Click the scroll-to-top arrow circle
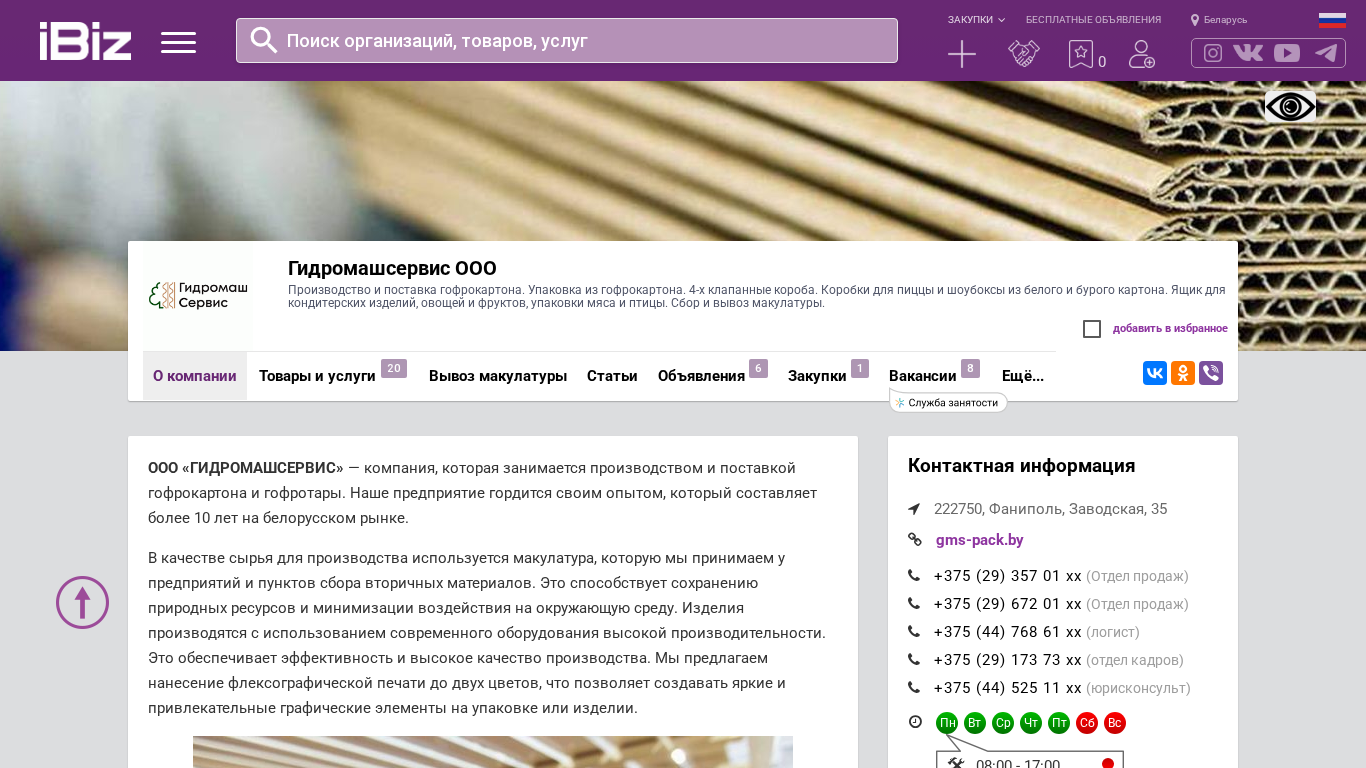This screenshot has height=768, width=1366. tap(82, 602)
